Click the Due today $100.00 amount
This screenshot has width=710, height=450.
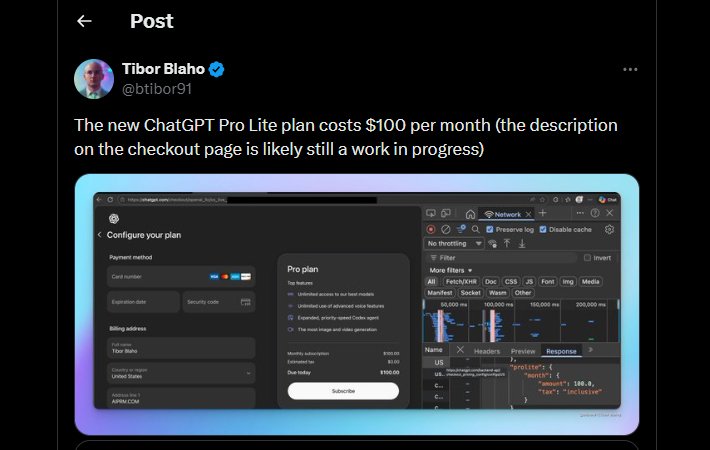point(389,373)
